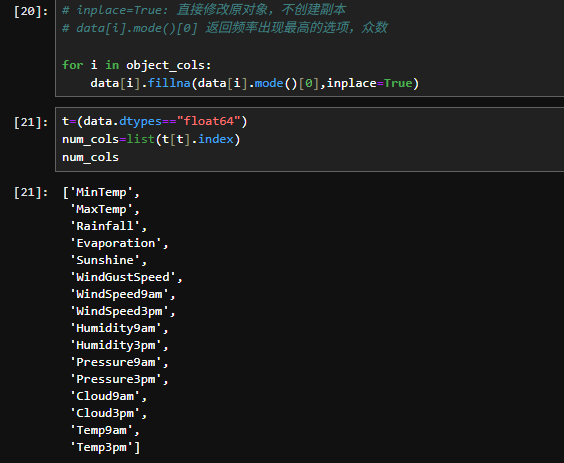Click 'Temp9am' in the output list

pyautogui.click(x=101, y=430)
